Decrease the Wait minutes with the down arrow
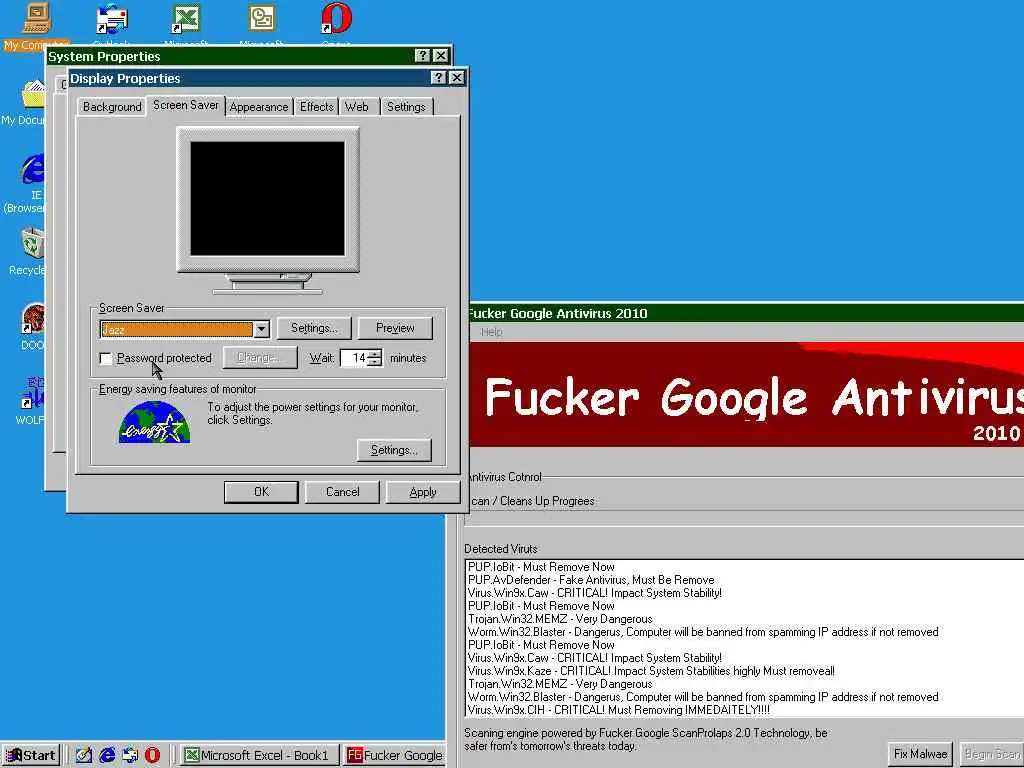1024x768 pixels. point(374,362)
